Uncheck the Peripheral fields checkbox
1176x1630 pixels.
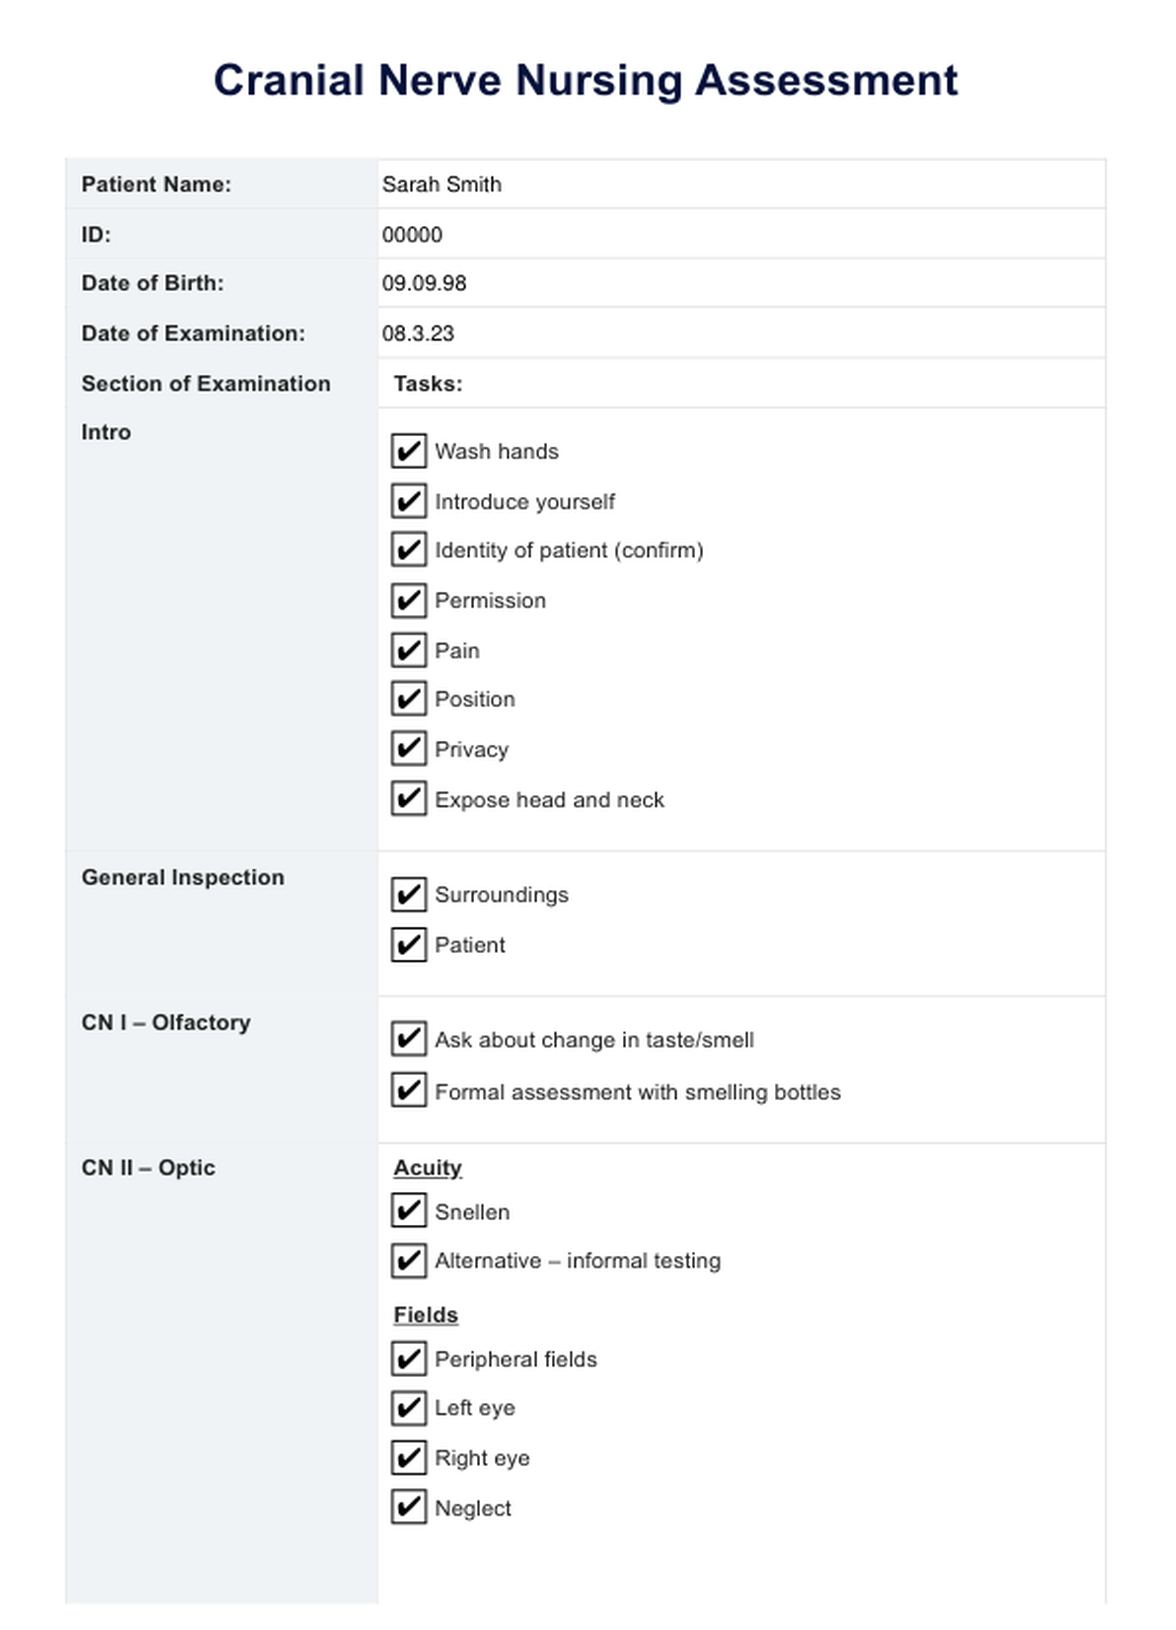click(408, 1359)
